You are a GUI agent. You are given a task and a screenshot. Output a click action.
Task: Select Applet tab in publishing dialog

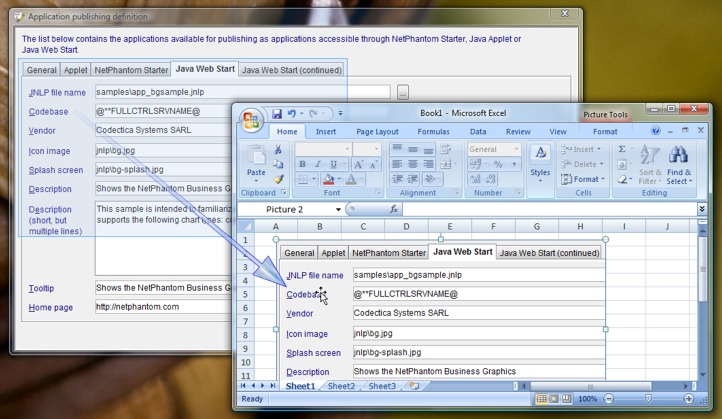(76, 70)
